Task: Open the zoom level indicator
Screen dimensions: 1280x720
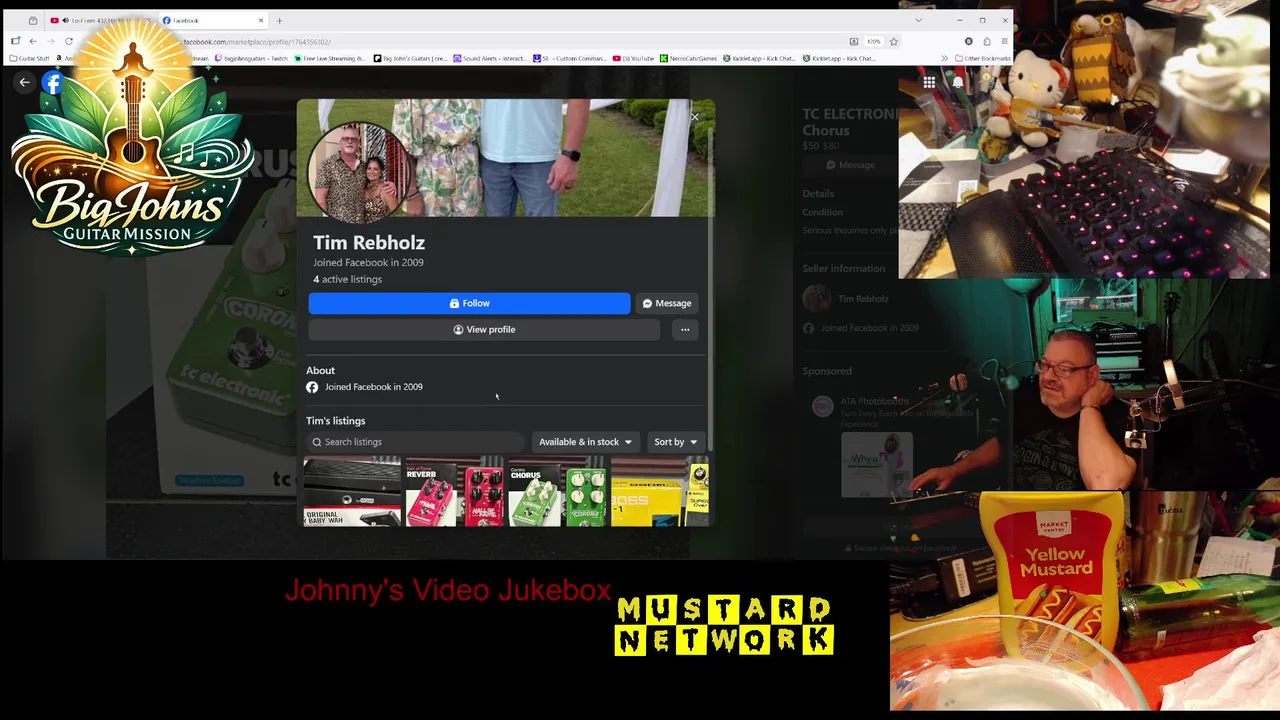Action: [873, 41]
